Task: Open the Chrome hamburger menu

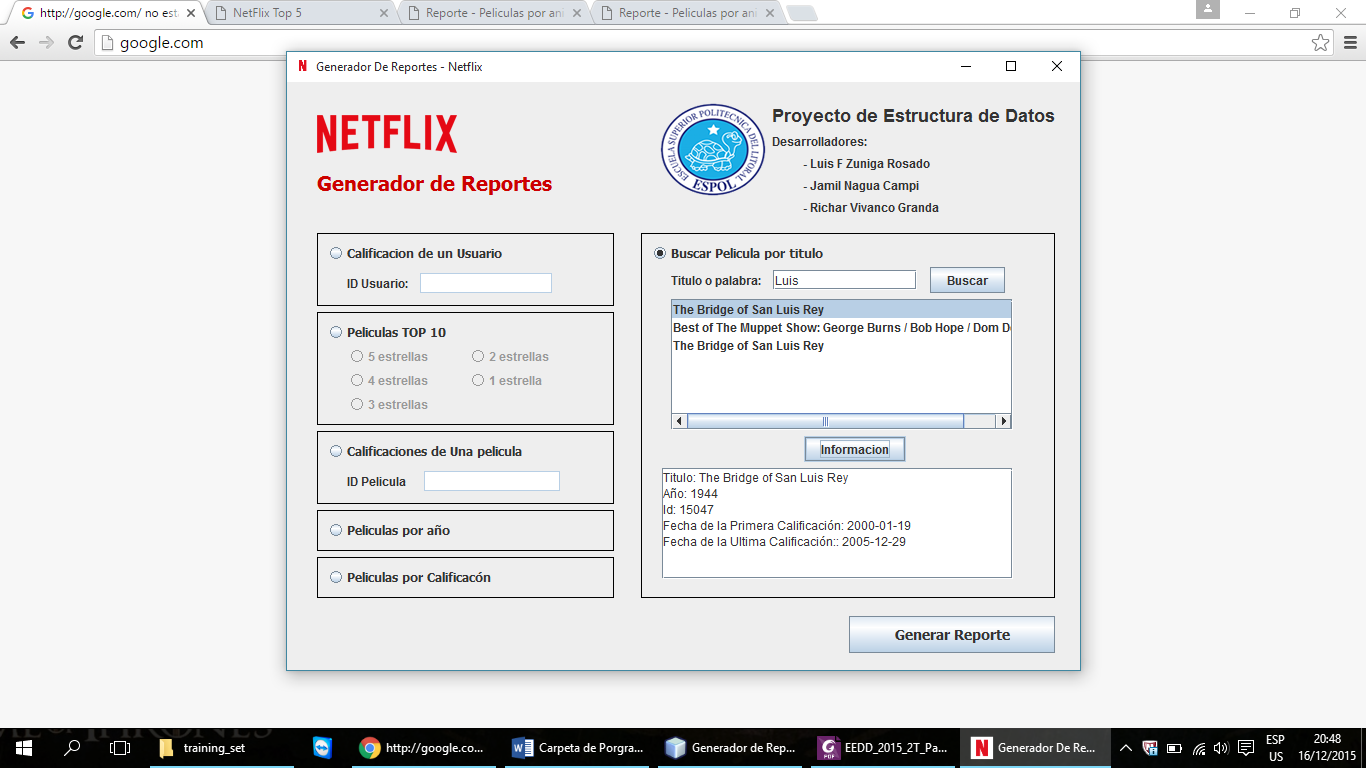Action: (x=1349, y=43)
